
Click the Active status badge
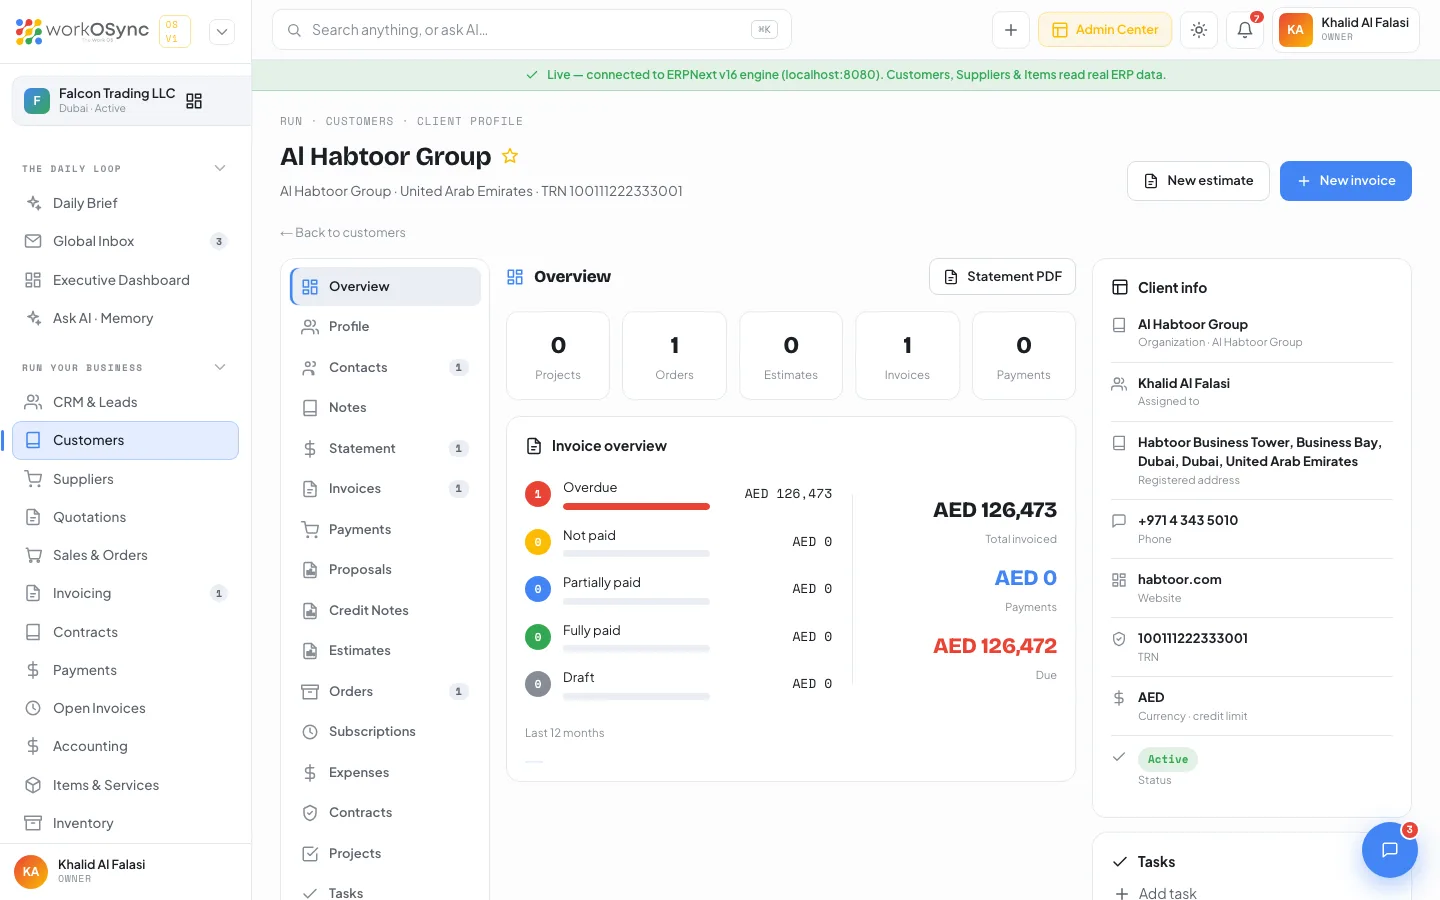pyautogui.click(x=1168, y=759)
